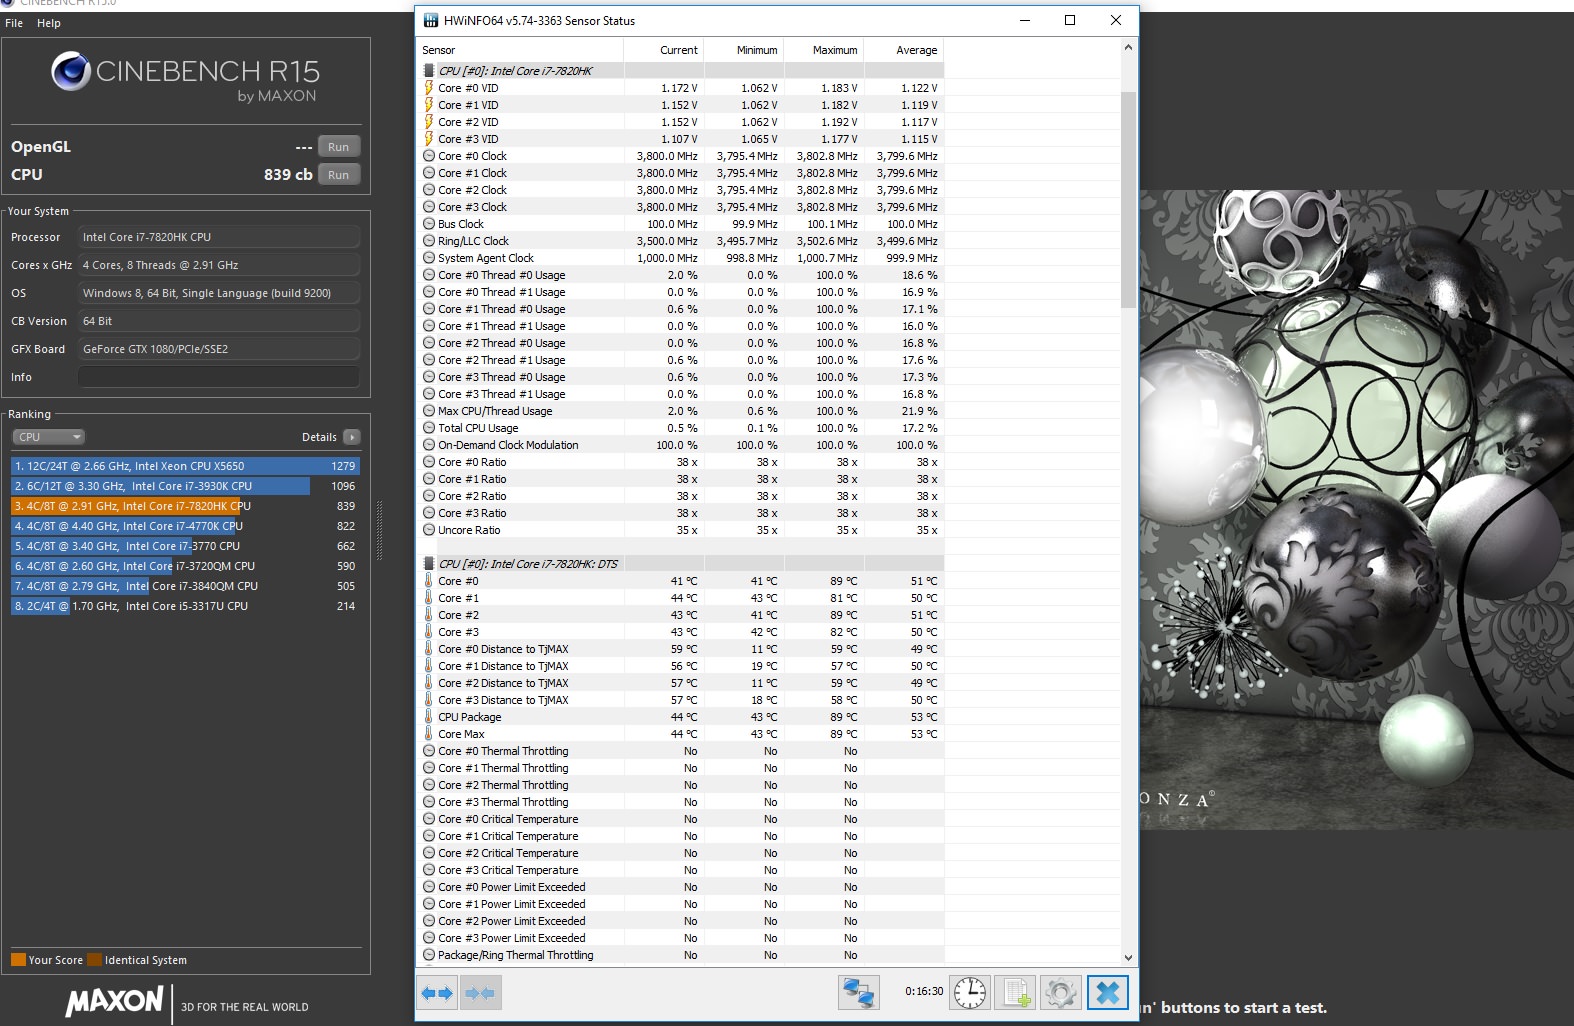Click the blue X close-sensors button

(x=1108, y=992)
